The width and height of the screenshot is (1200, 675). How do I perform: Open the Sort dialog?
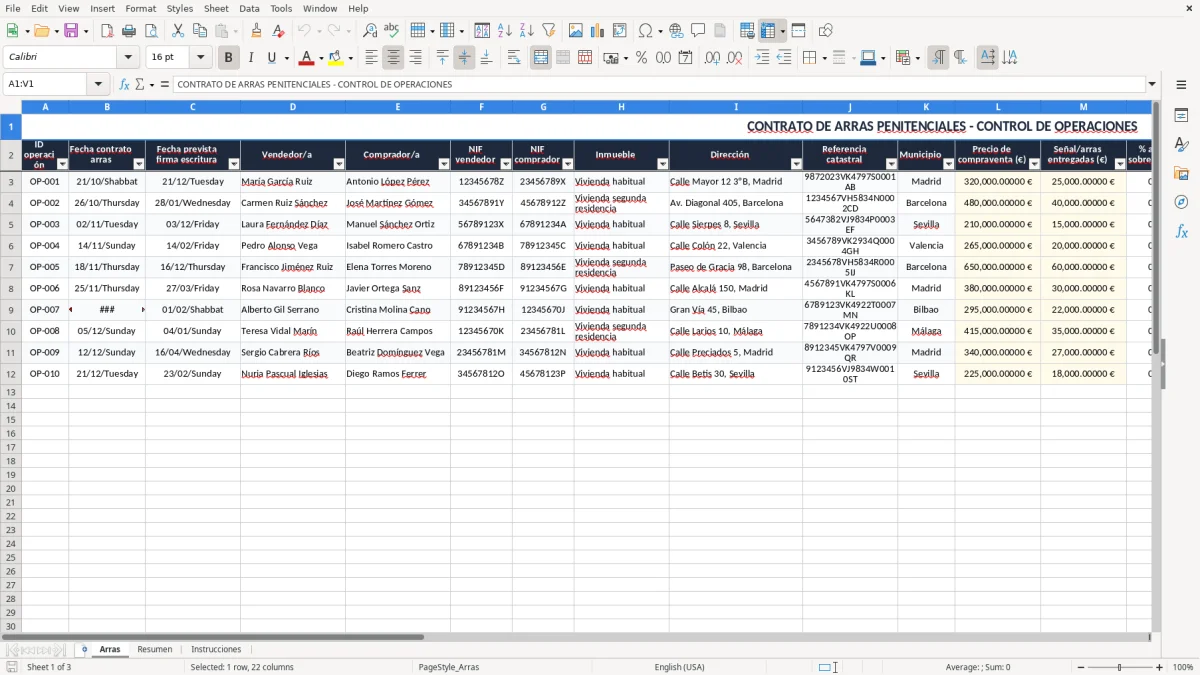(482, 31)
